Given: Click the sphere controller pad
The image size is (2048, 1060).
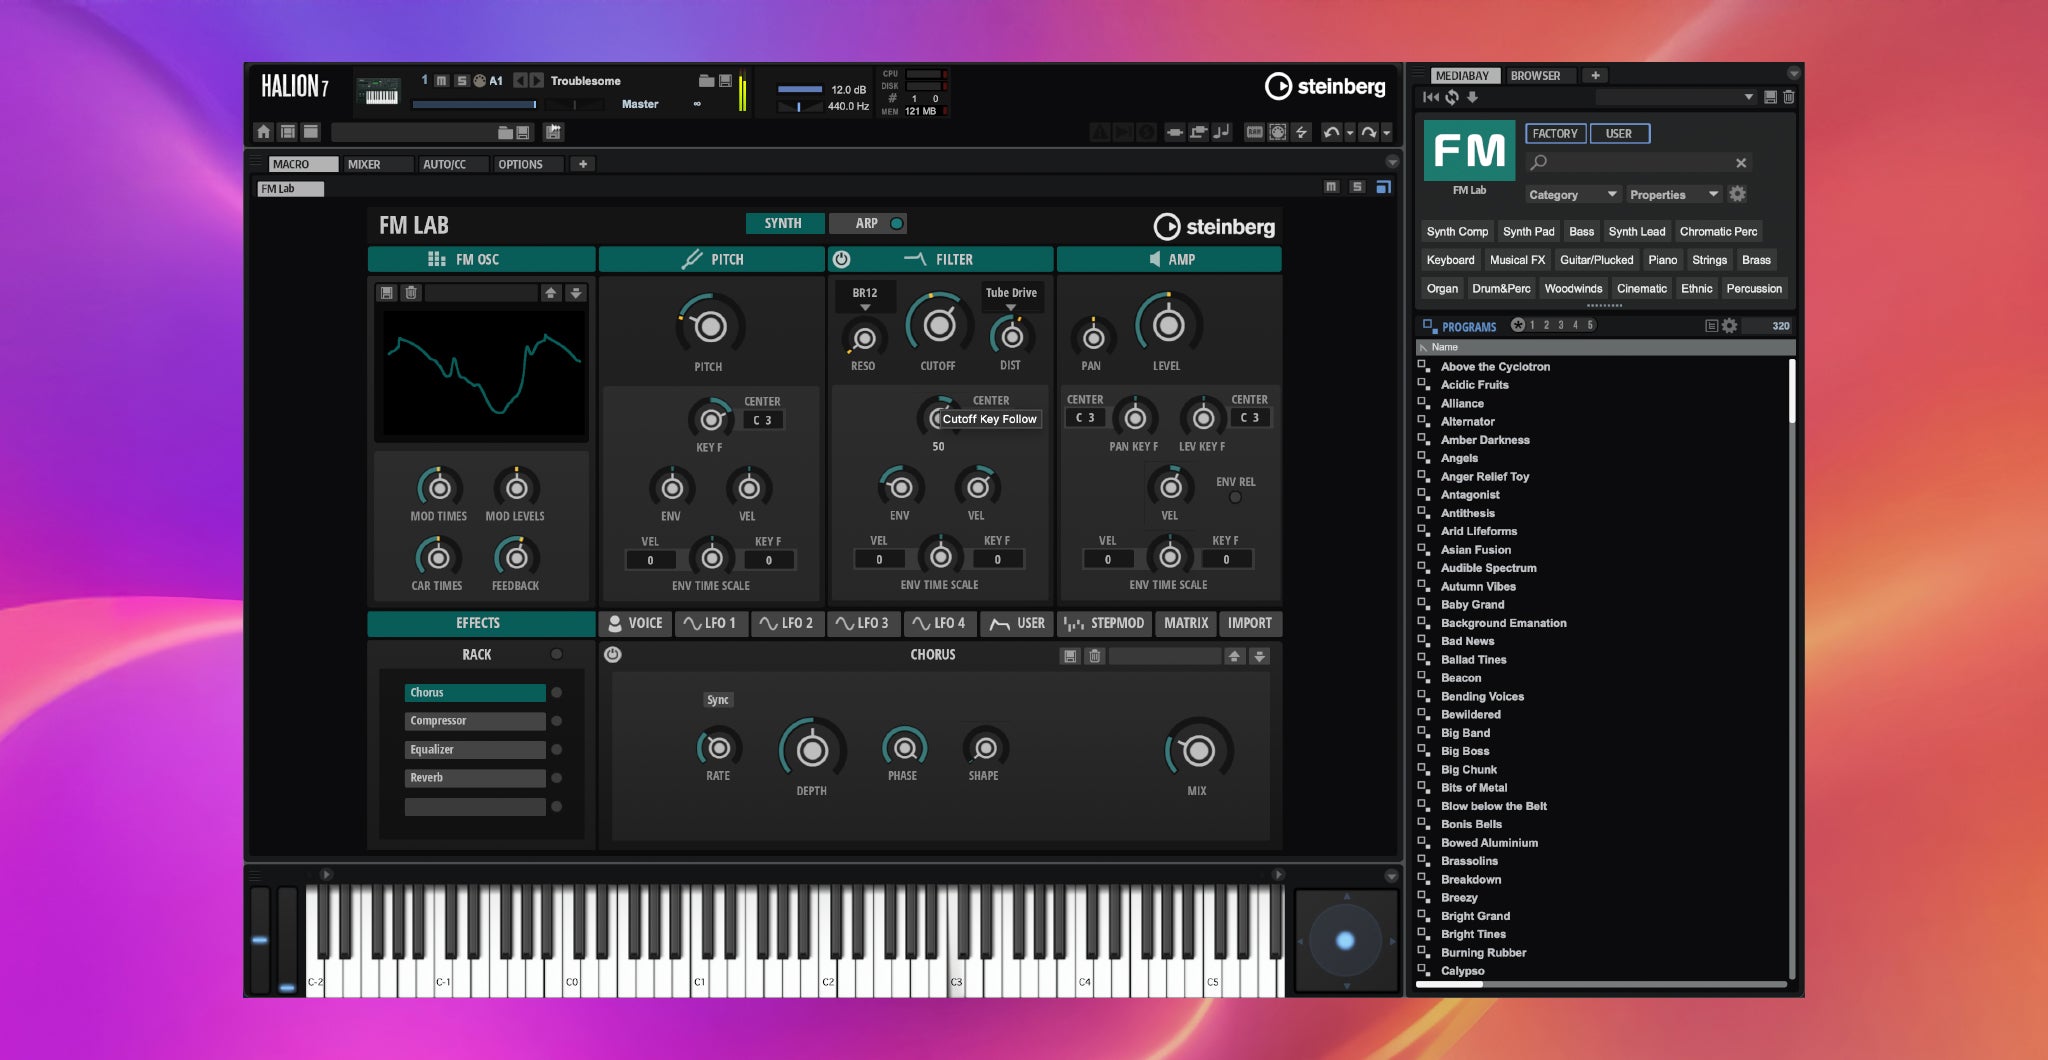Looking at the screenshot, I should [x=1345, y=940].
